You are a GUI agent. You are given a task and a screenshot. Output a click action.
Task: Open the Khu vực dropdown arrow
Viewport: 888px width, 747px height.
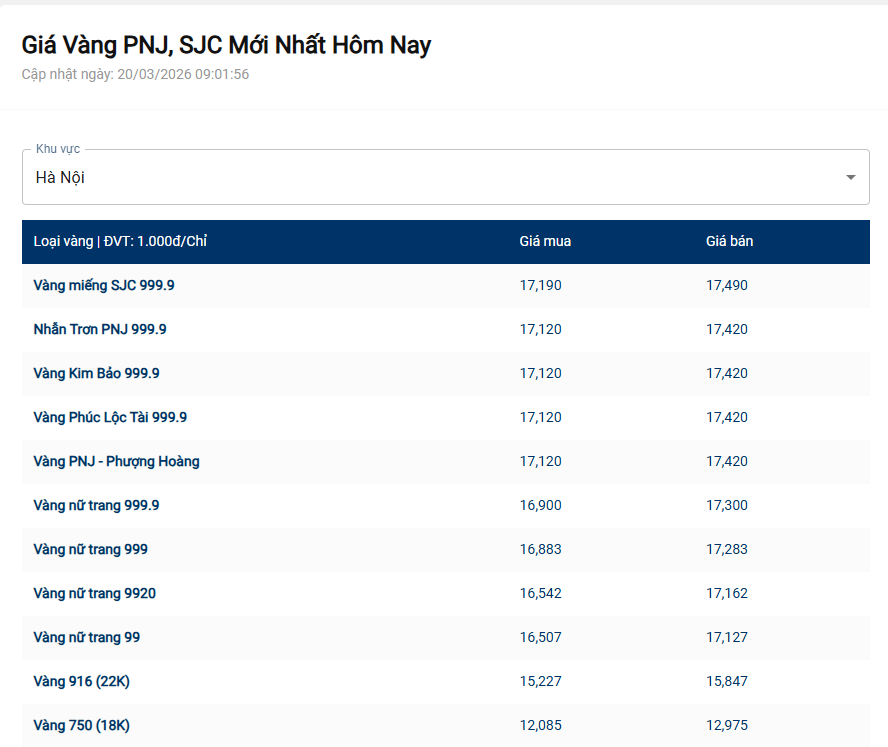tap(850, 177)
